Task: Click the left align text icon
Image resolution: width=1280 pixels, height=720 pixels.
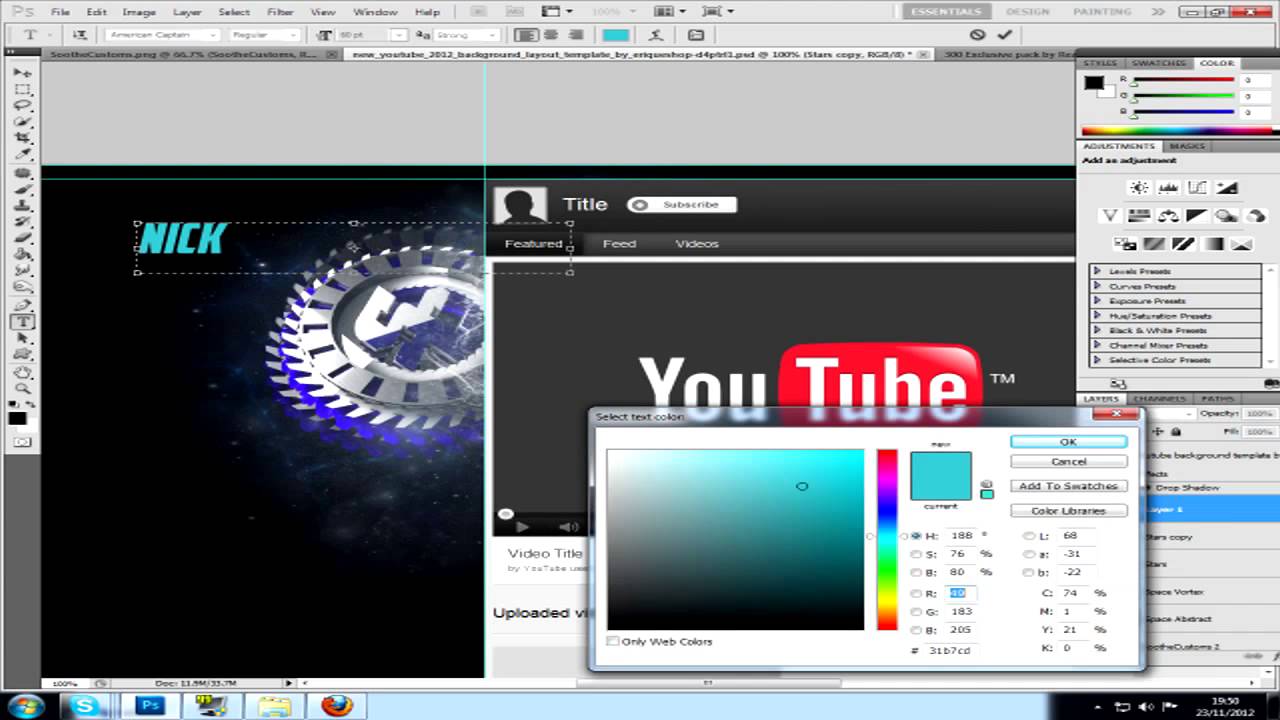Action: [x=525, y=35]
